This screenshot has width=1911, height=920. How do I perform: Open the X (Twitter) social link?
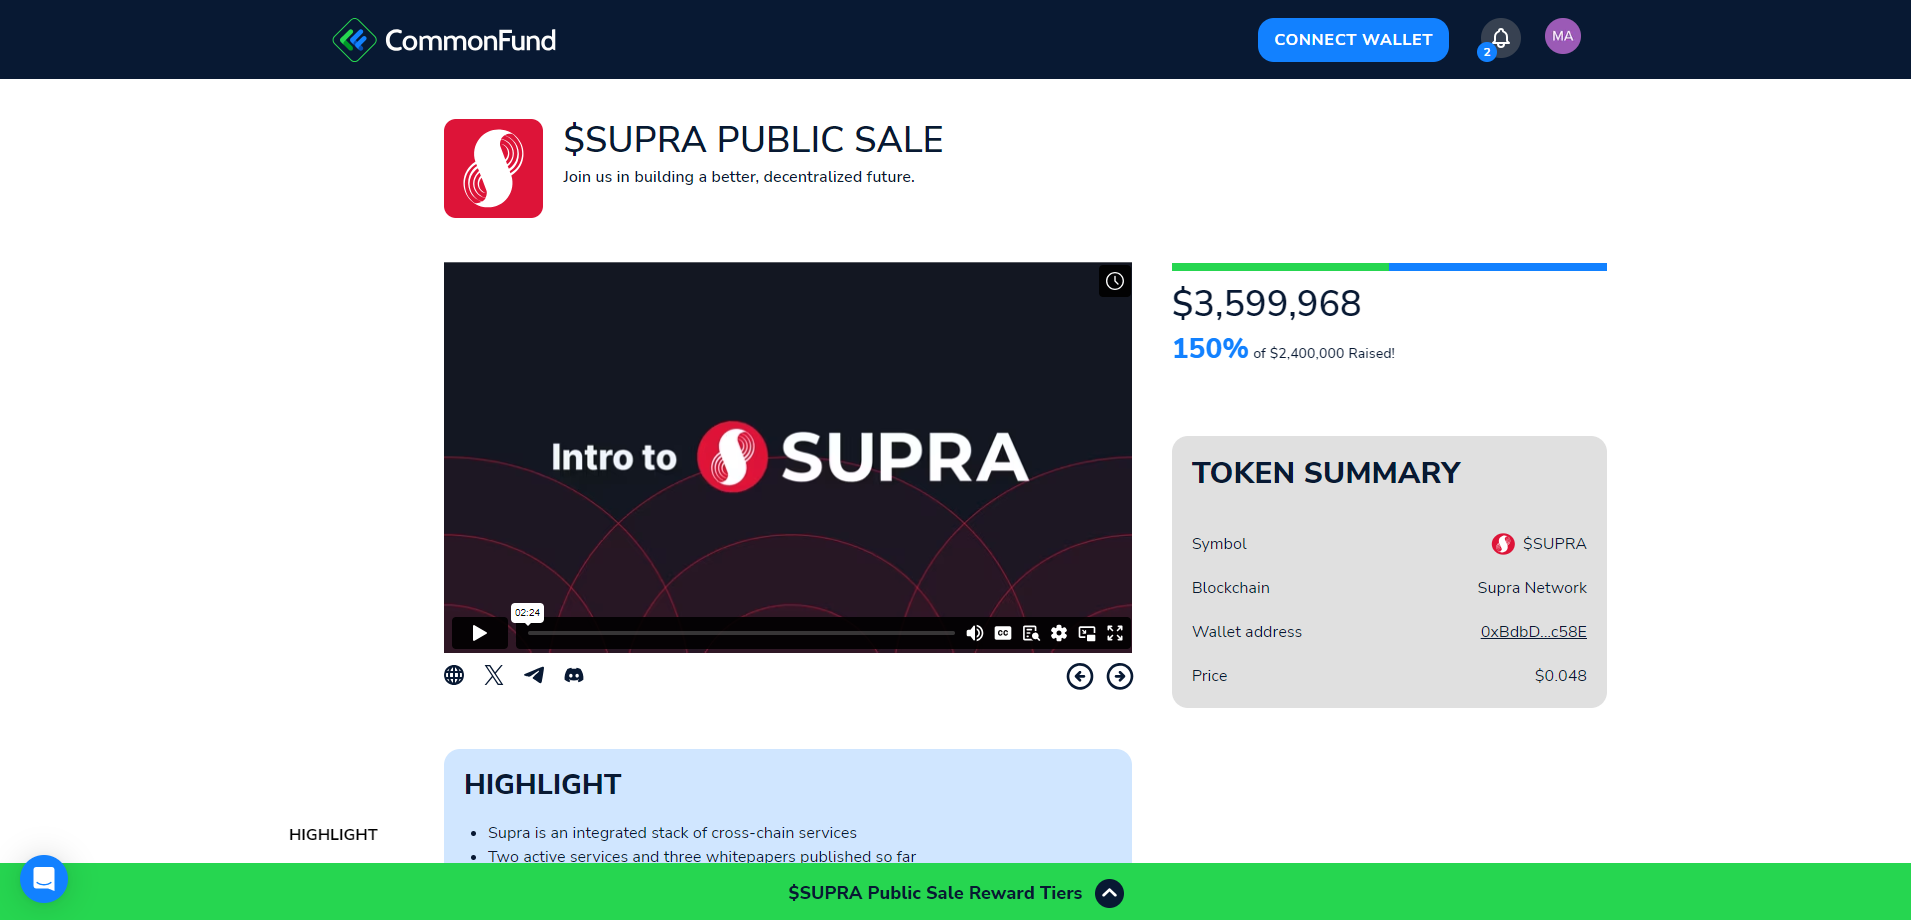(494, 675)
